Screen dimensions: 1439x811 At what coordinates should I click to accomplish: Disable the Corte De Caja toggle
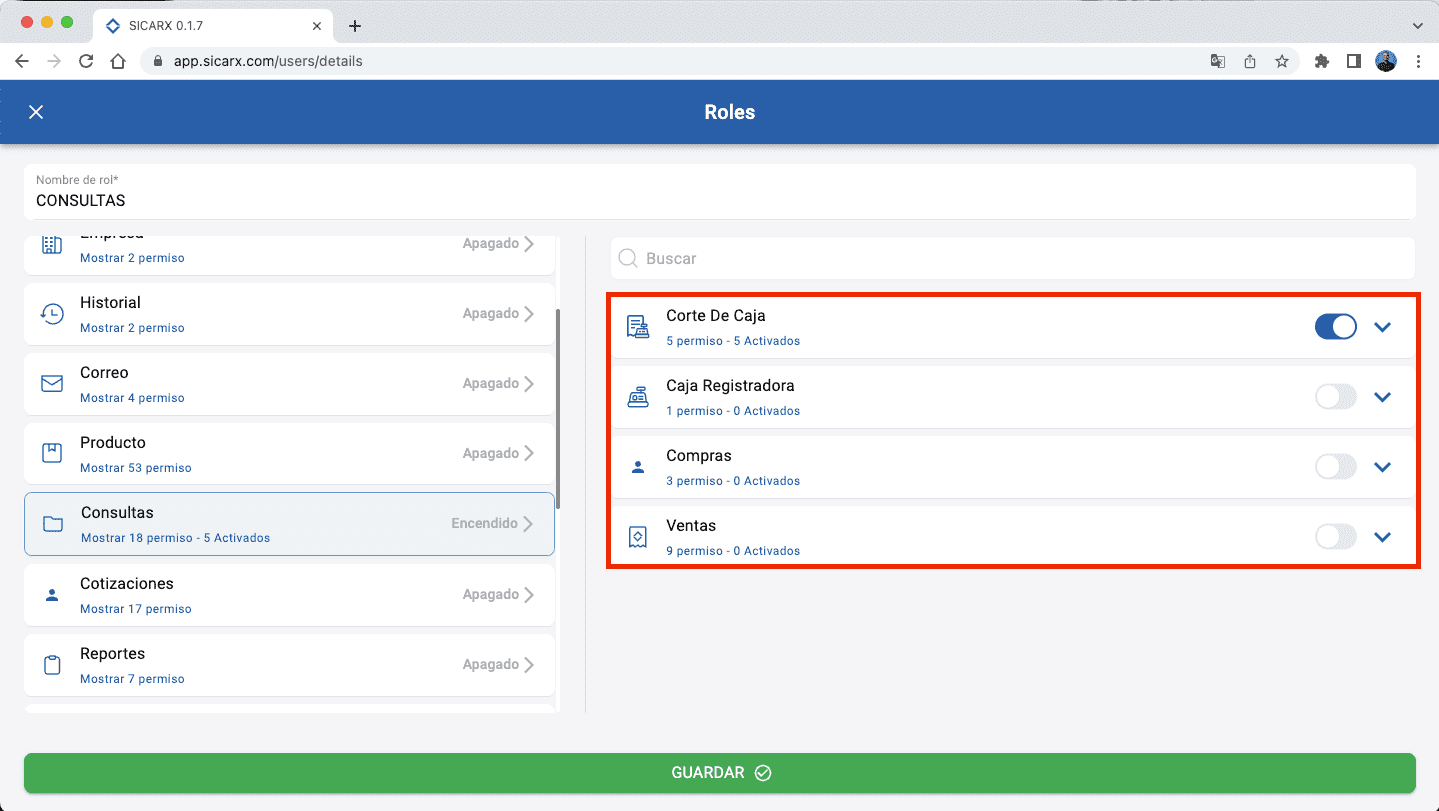coord(1335,327)
